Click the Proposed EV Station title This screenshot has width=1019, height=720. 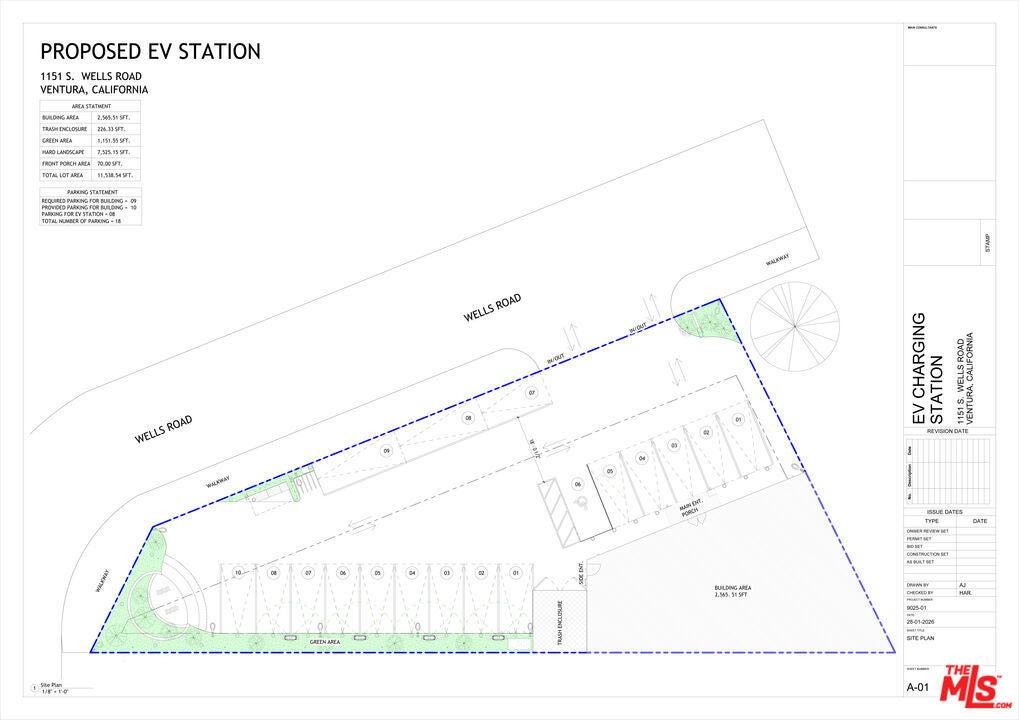coord(150,52)
